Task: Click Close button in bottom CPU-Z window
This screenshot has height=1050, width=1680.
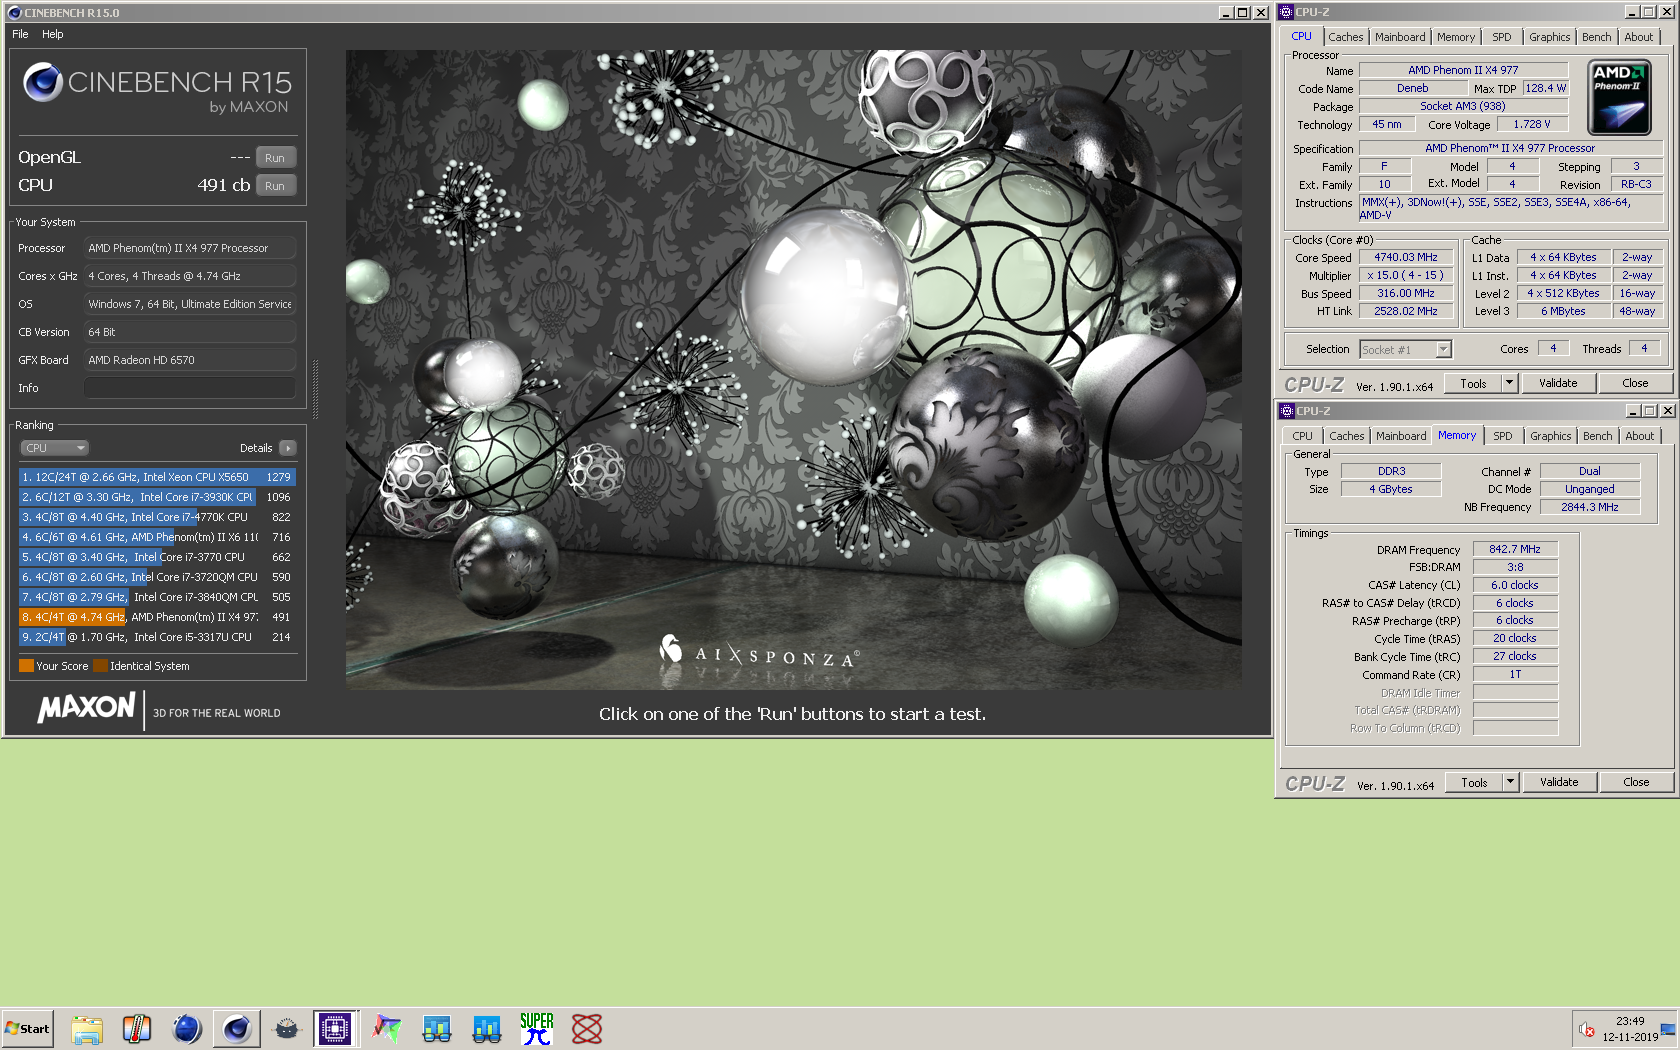Action: [x=1637, y=782]
